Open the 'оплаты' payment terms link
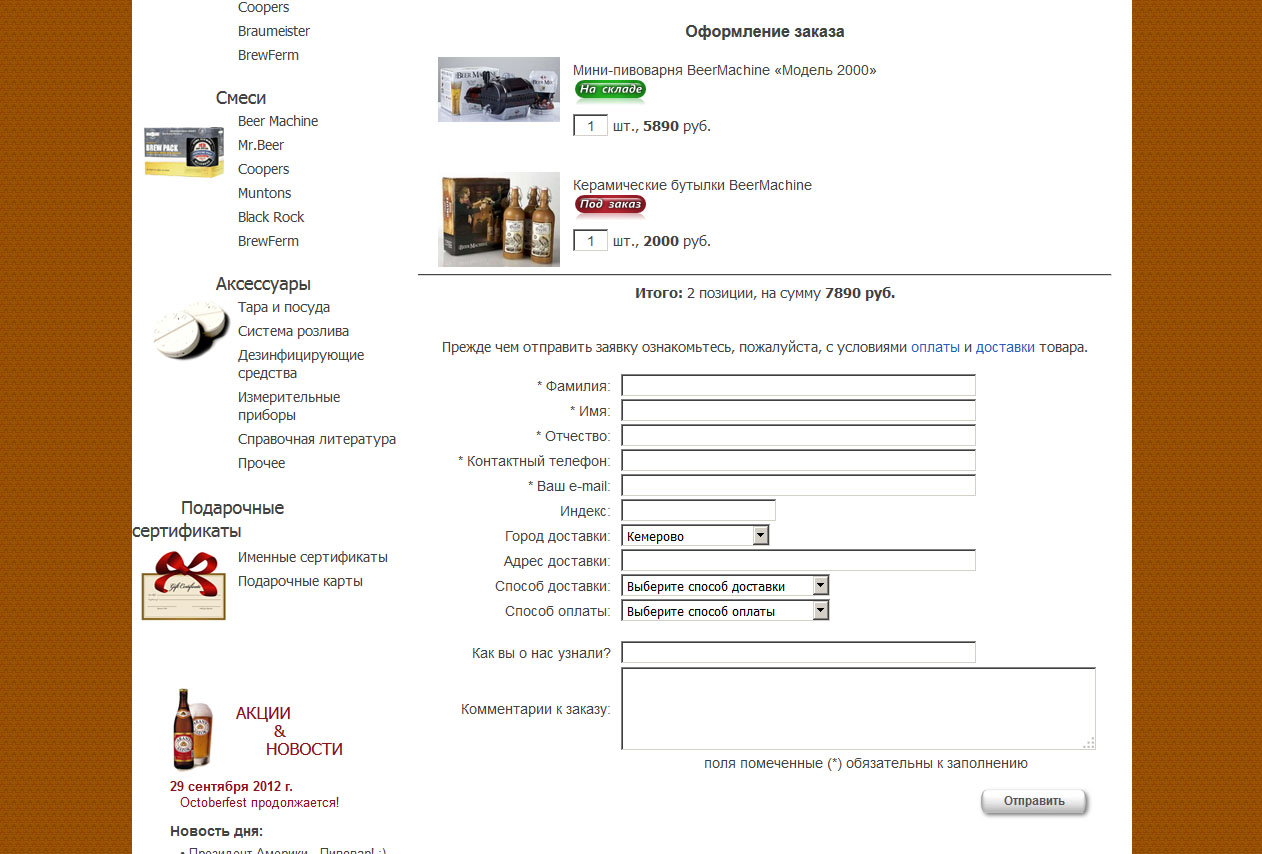Viewport: 1262px width, 854px height. point(935,348)
